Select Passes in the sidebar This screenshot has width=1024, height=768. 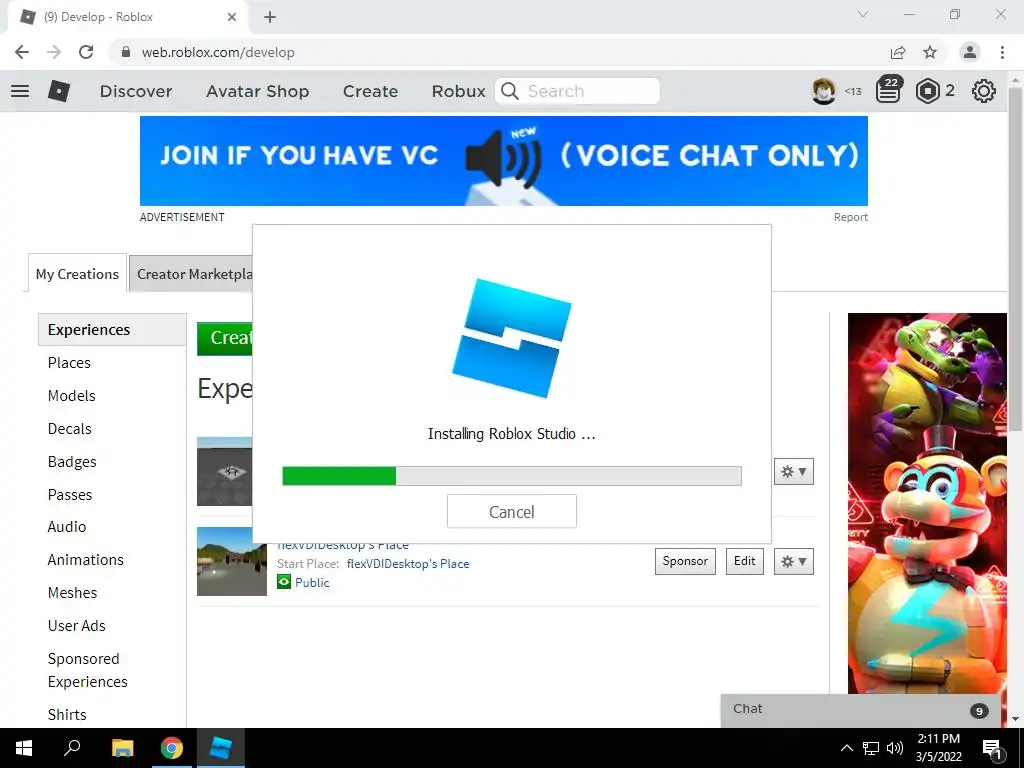(x=70, y=494)
